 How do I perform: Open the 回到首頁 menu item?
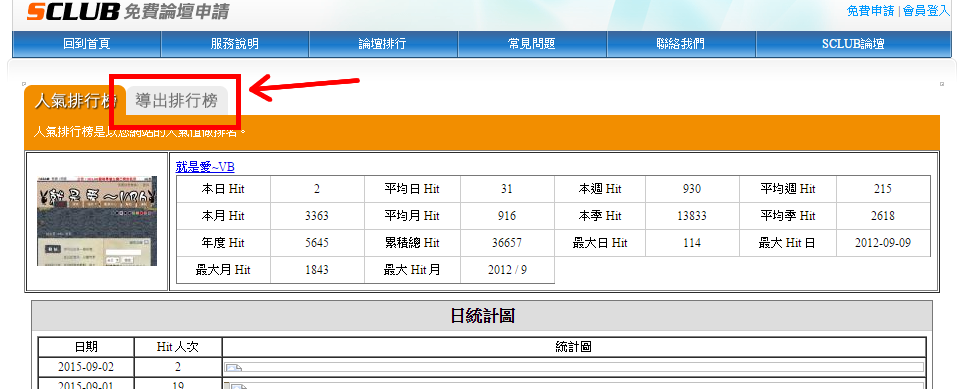87,44
